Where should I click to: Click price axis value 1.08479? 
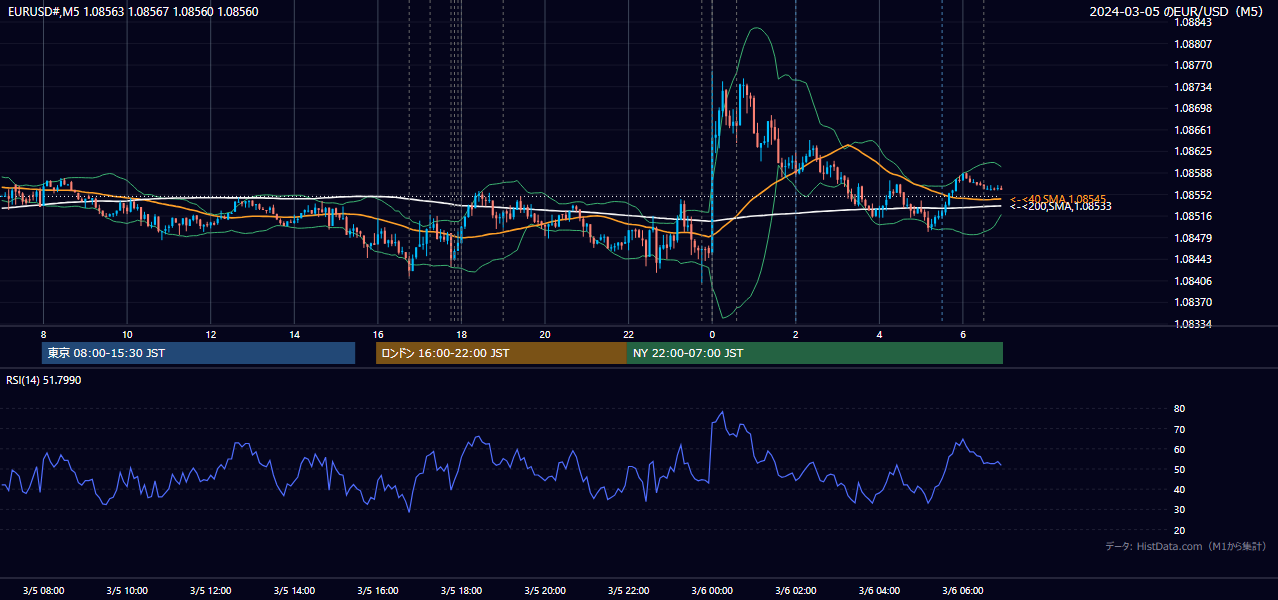tap(1193, 238)
